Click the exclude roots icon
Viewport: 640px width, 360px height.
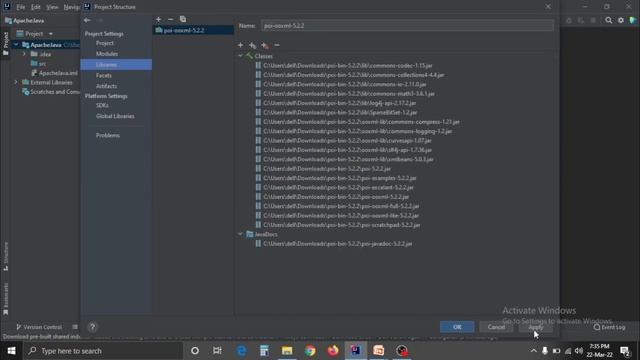coord(265,45)
